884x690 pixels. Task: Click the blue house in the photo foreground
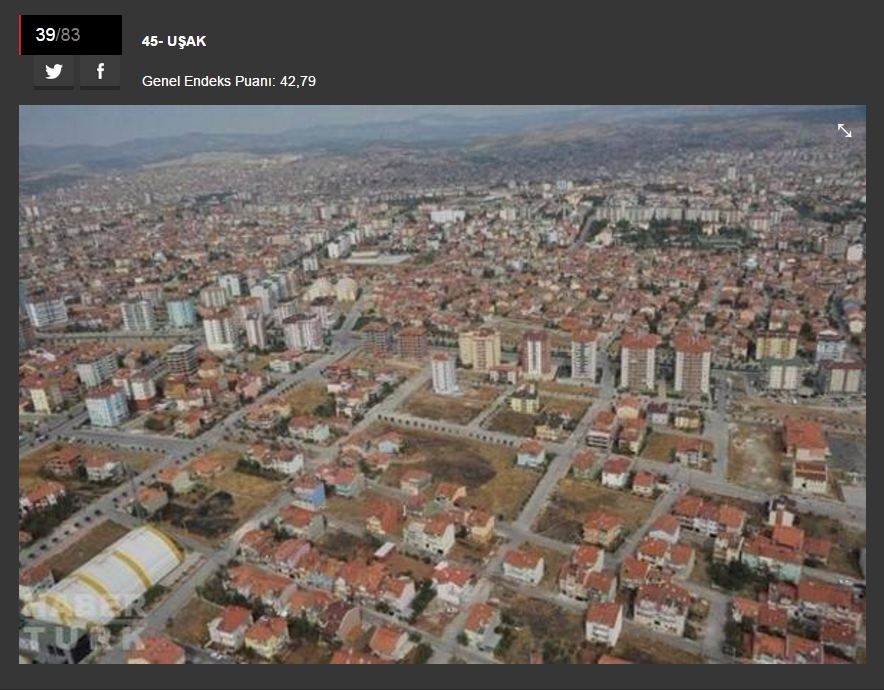[x=309, y=492]
